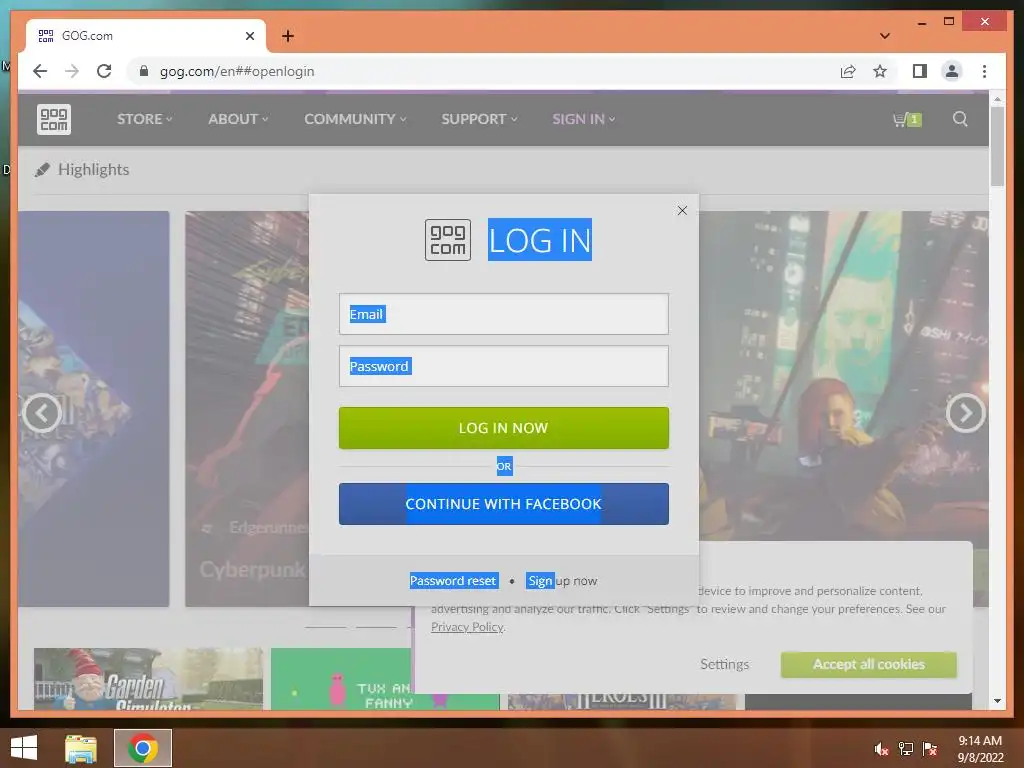This screenshot has width=1024, height=768.
Task: Expand the SUPPORT menu
Action: [479, 119]
